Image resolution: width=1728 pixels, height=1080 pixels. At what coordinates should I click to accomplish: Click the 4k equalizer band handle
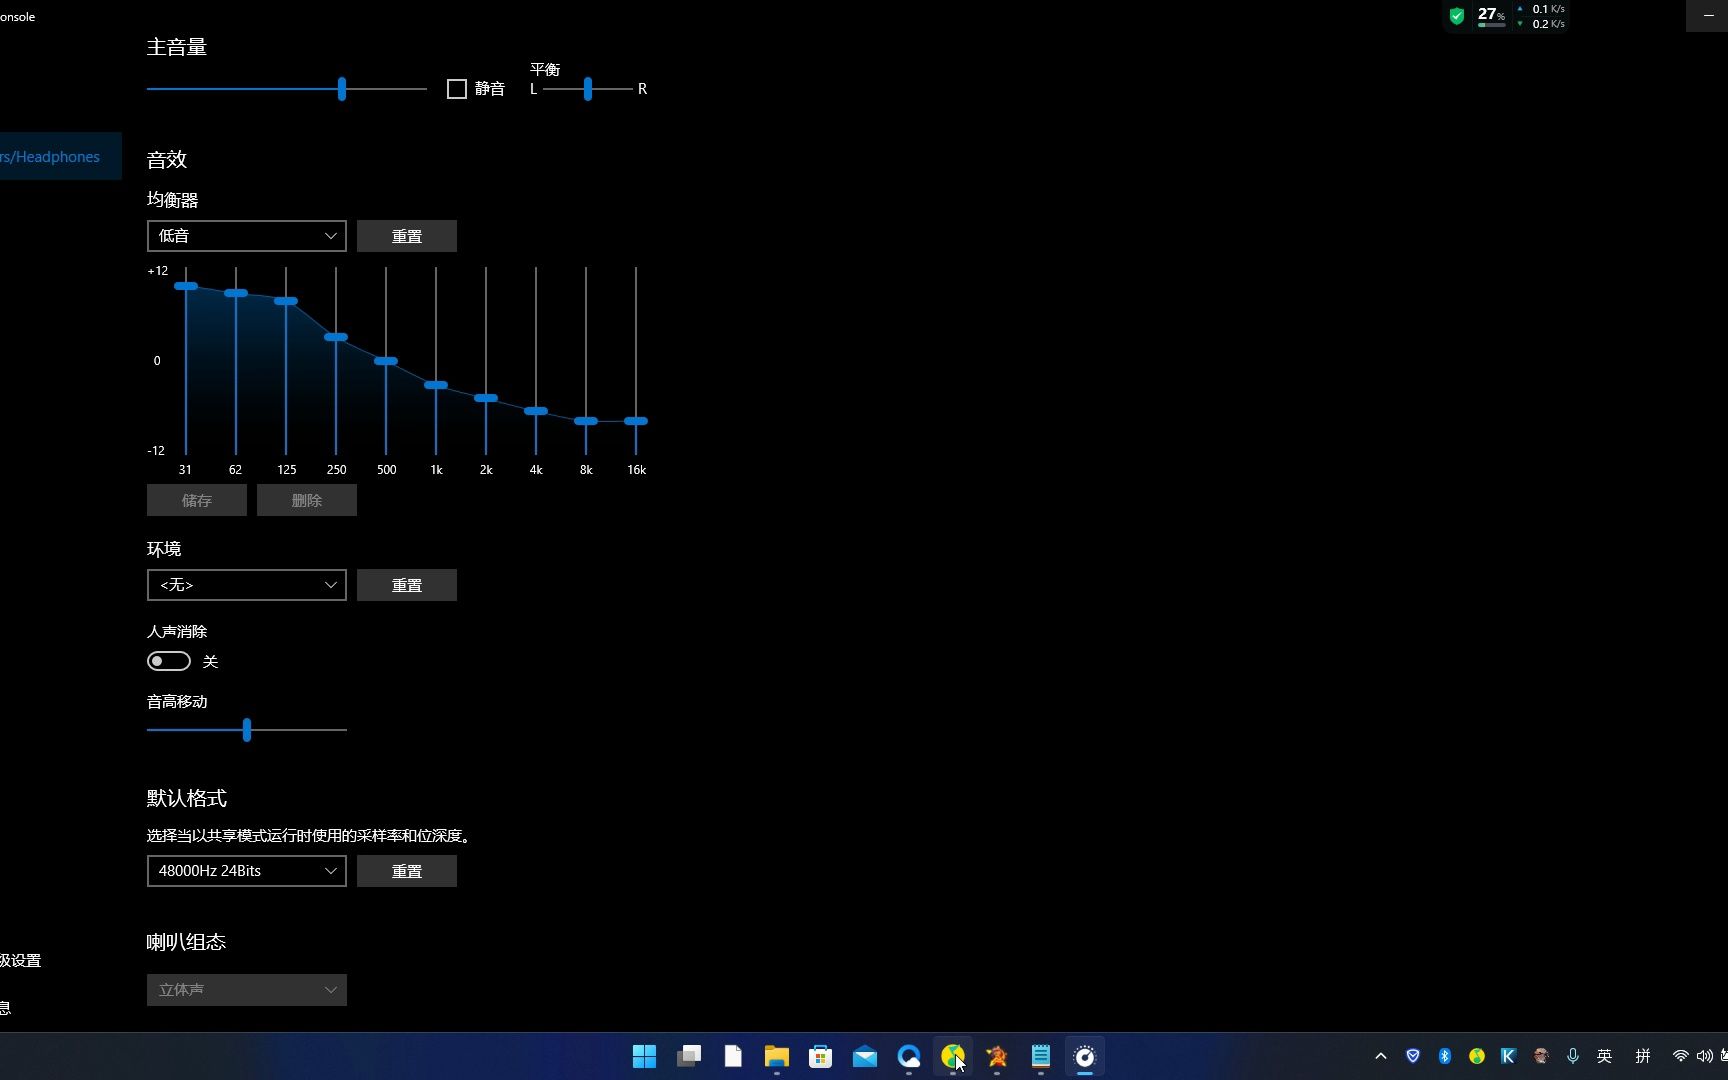(x=536, y=411)
